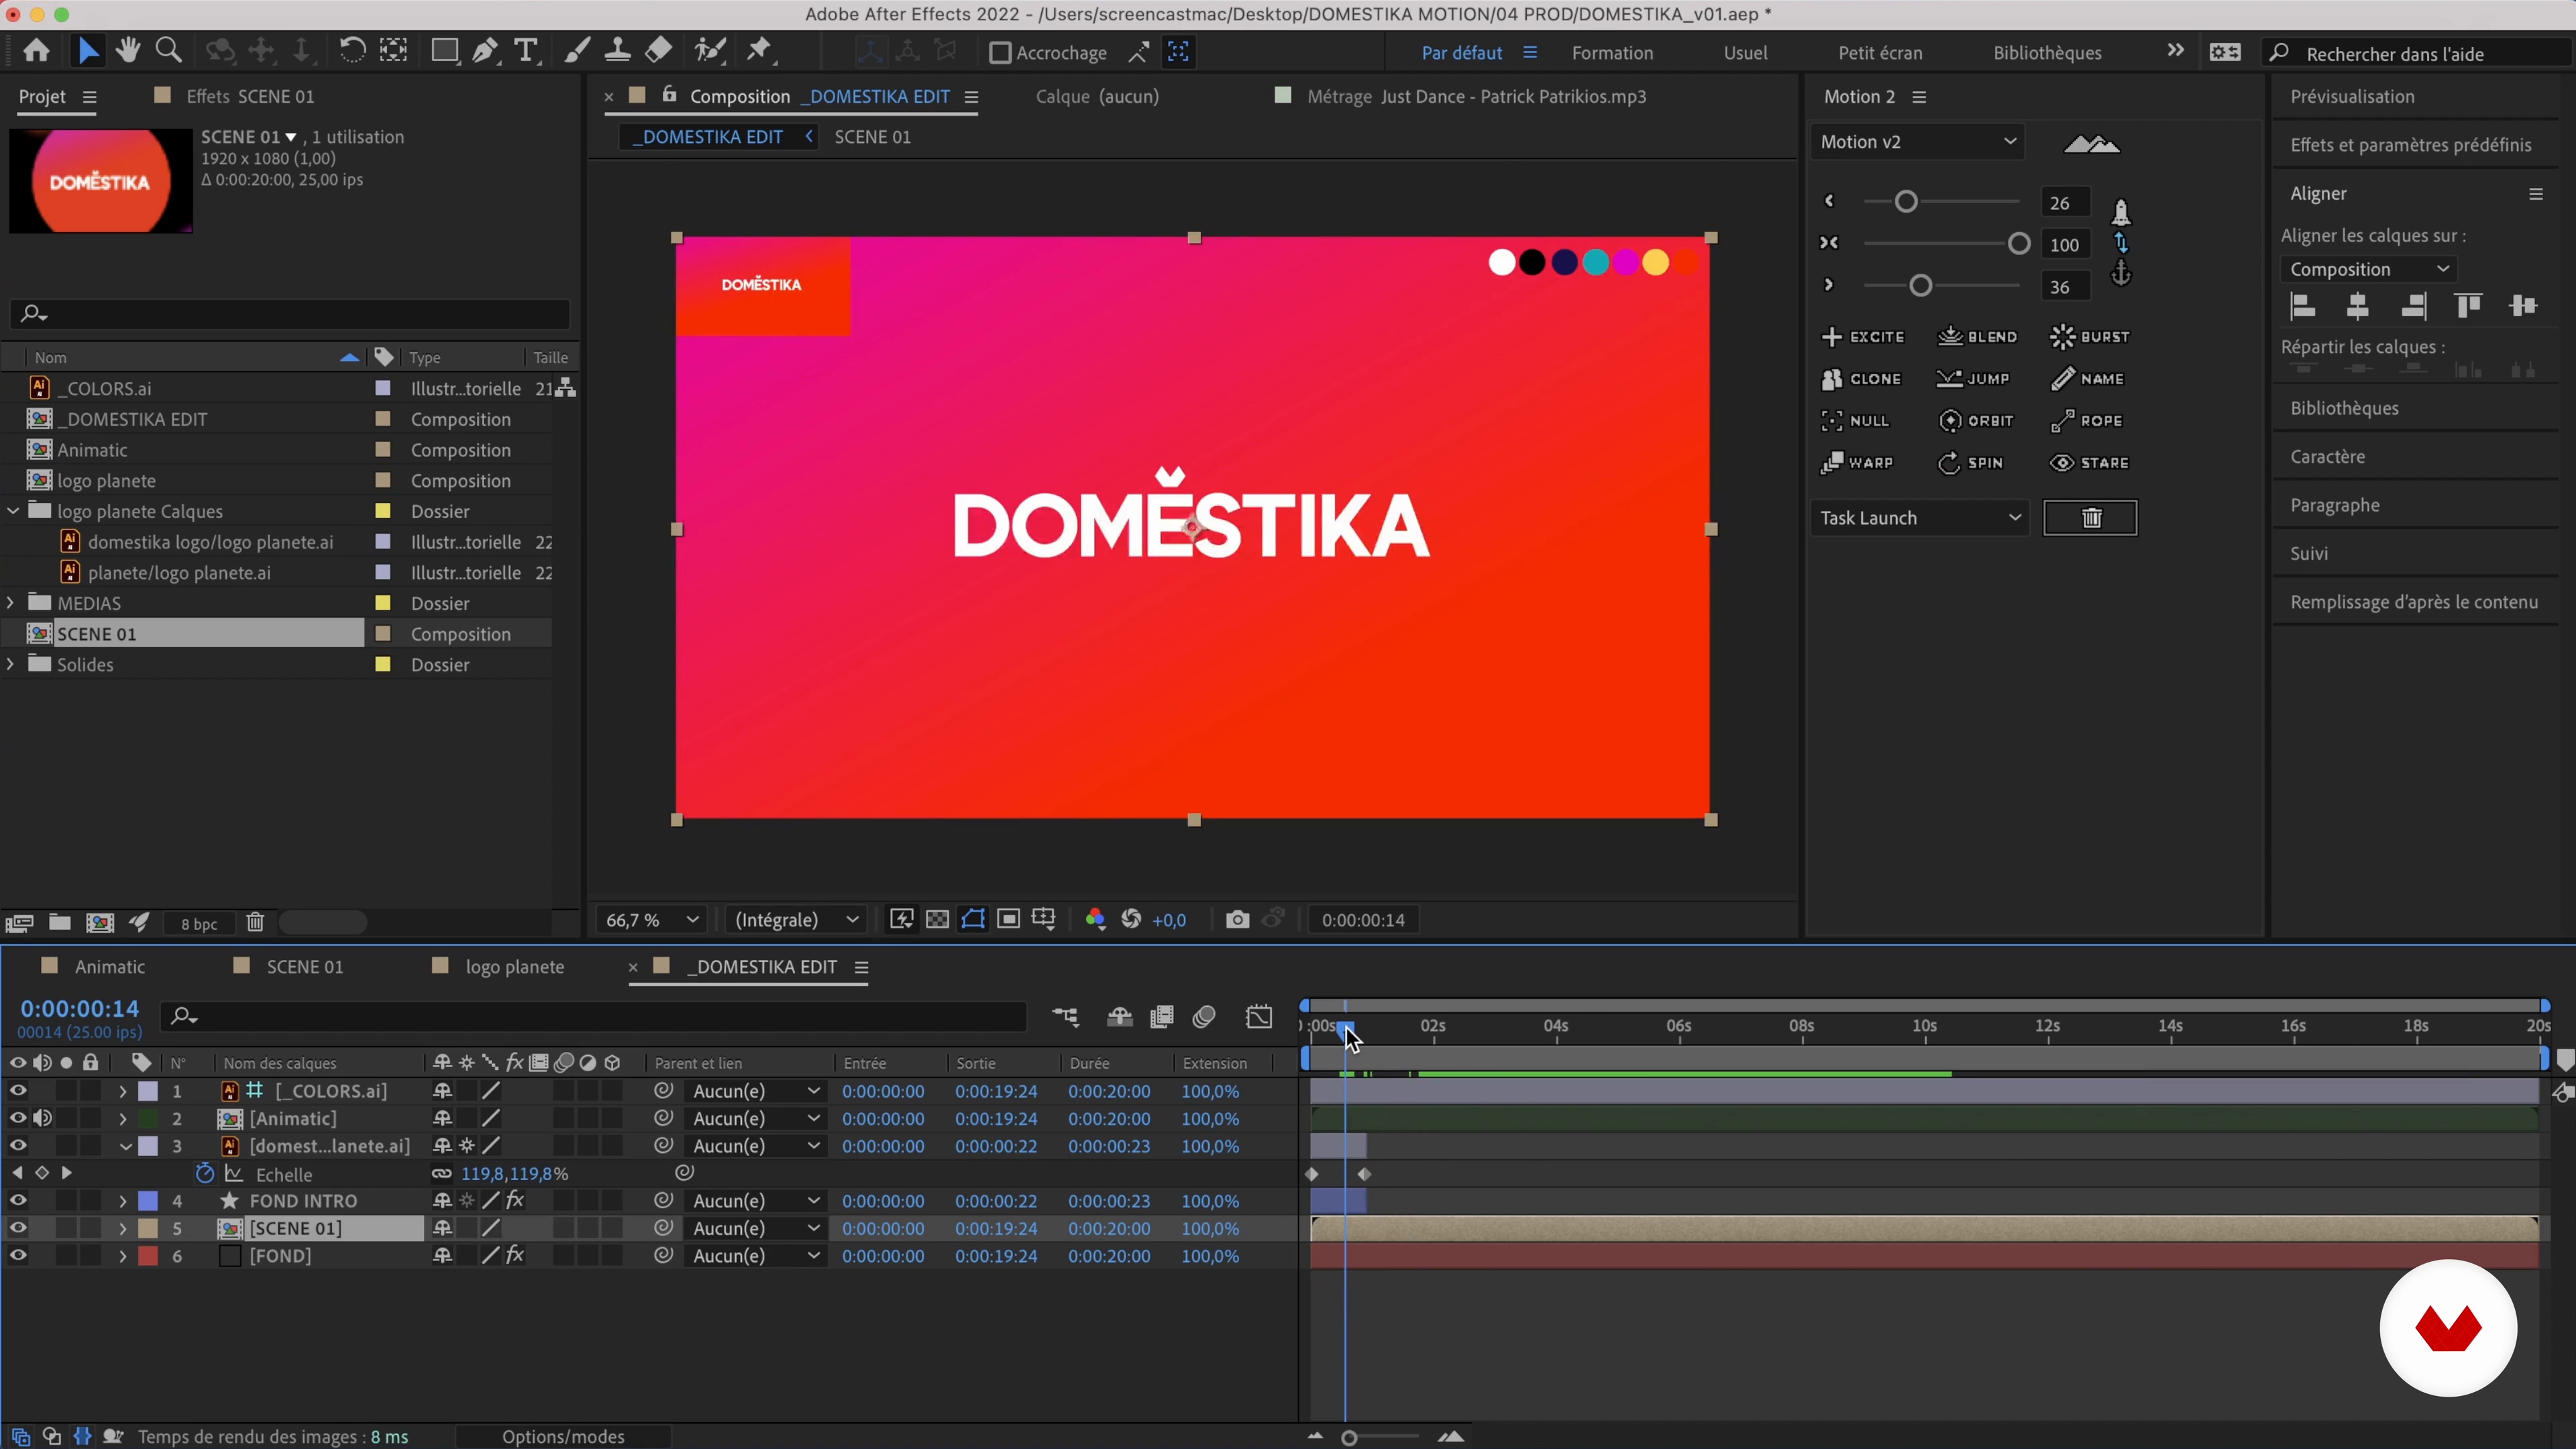Open the Caractère panel
This screenshot has height=1449, width=2576.
(2327, 457)
